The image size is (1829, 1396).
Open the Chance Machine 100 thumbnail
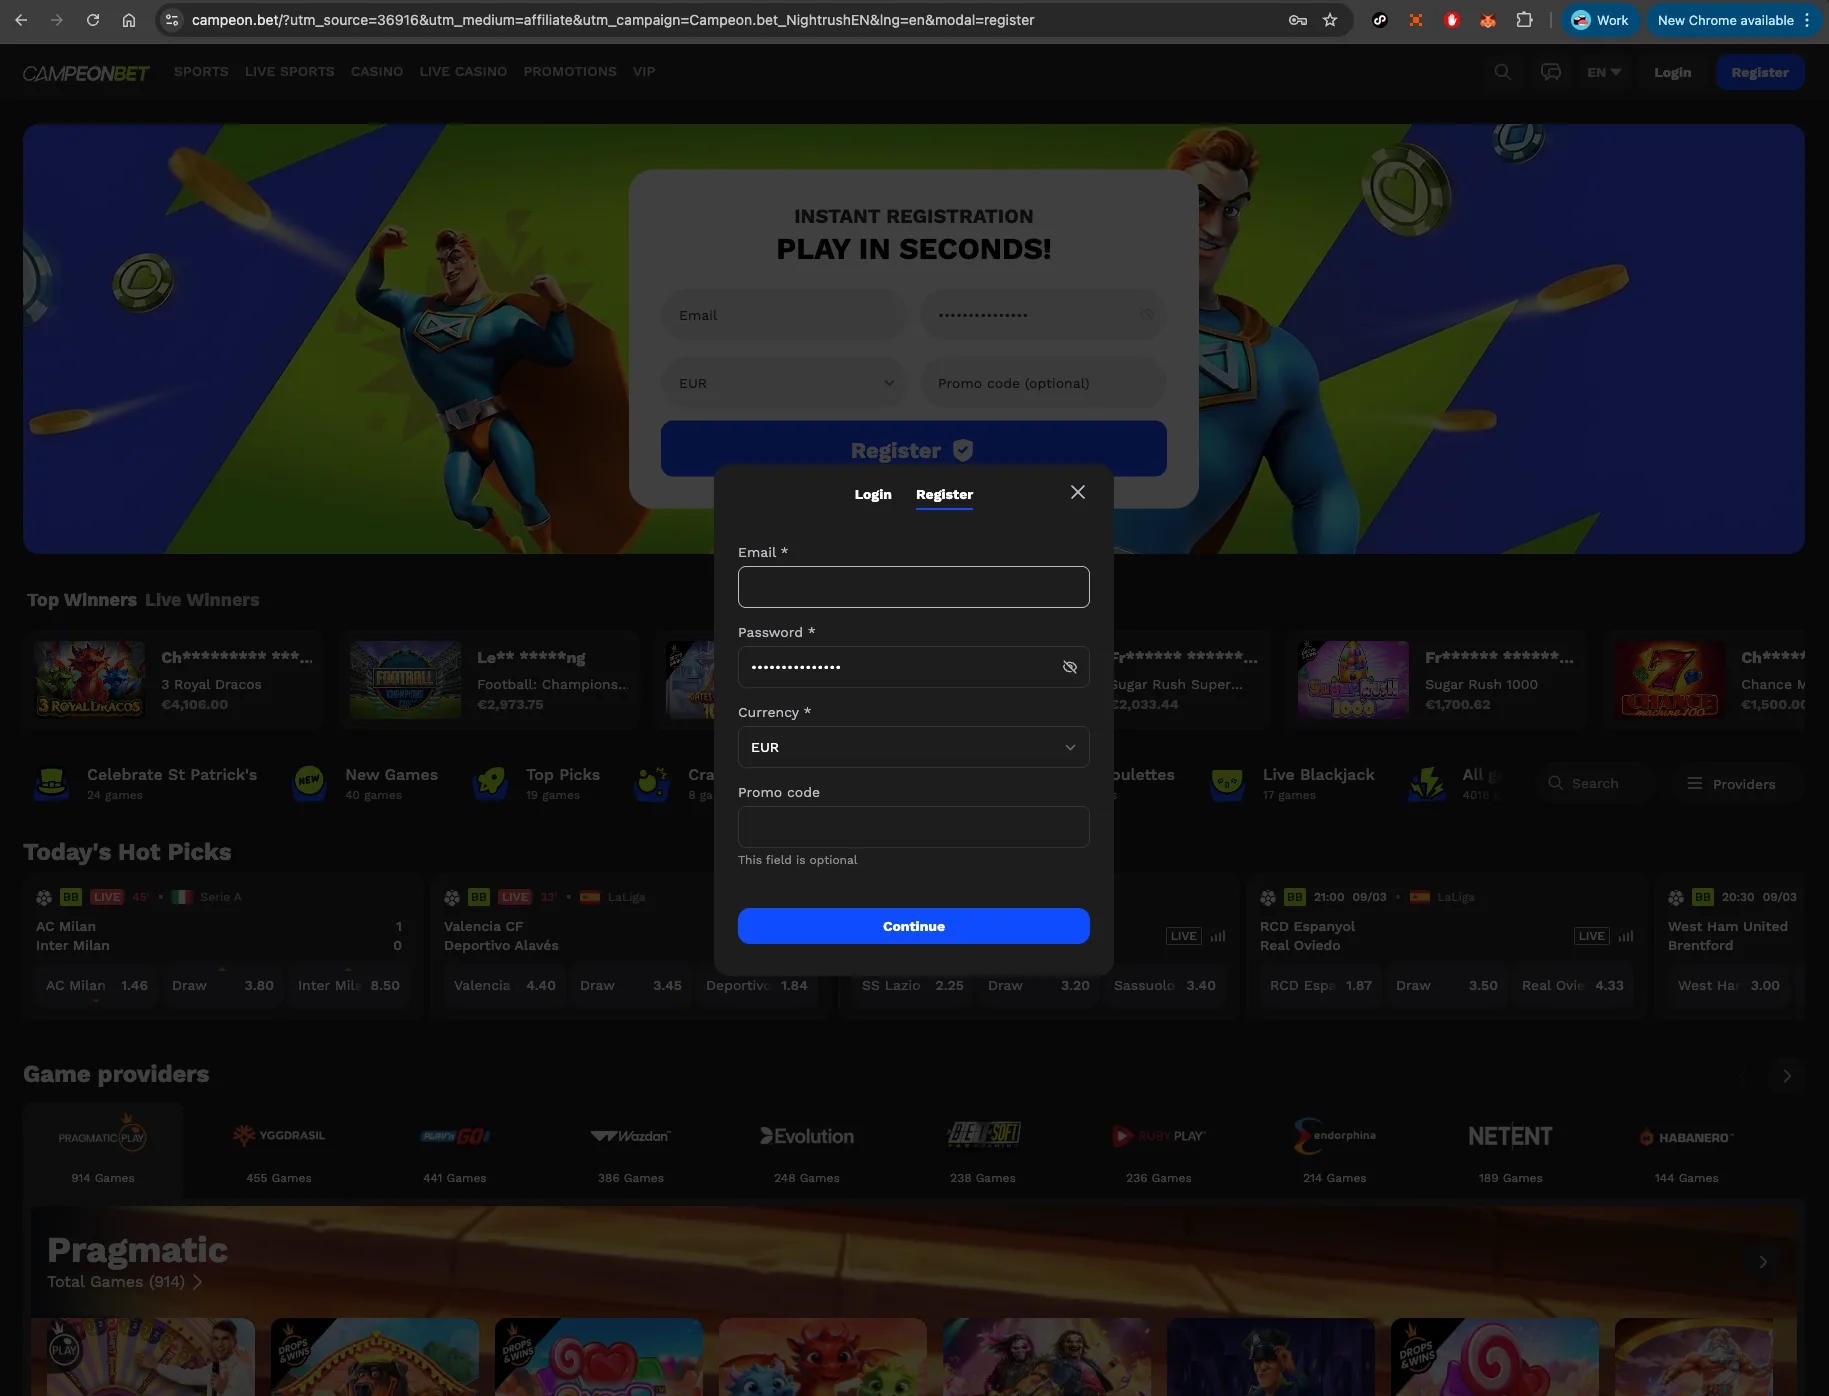pyautogui.click(x=1669, y=680)
